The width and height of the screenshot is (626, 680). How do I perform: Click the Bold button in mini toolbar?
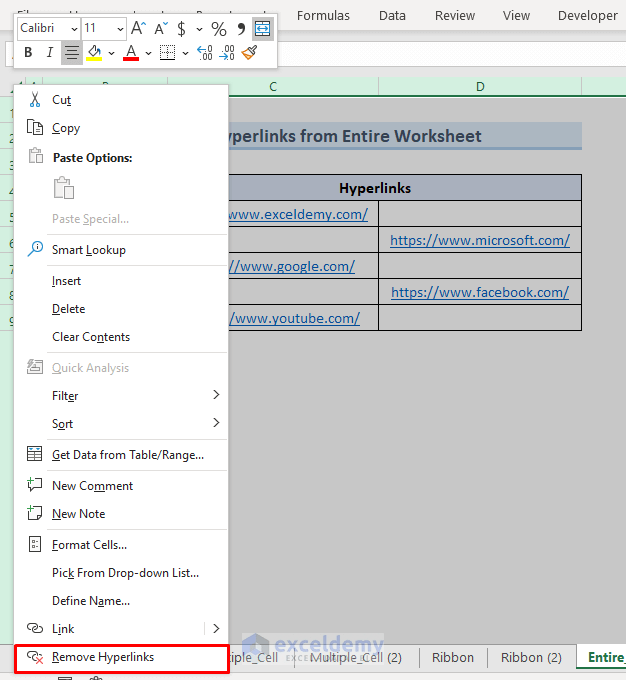click(x=28, y=53)
